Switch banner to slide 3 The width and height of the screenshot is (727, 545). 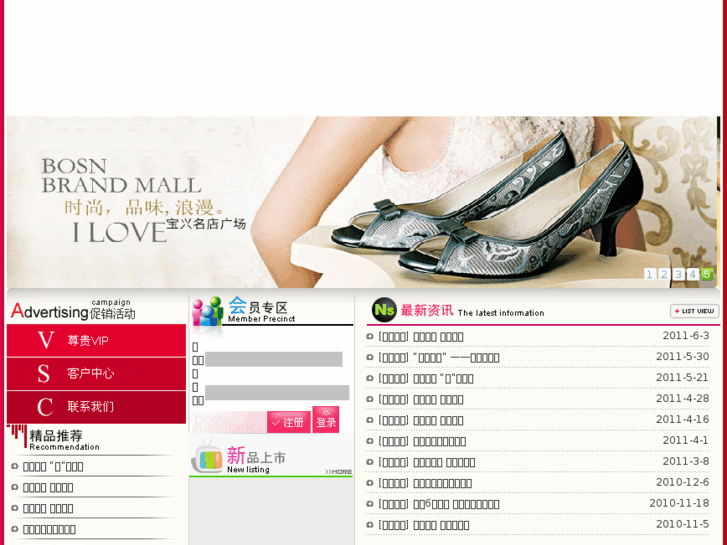[678, 274]
